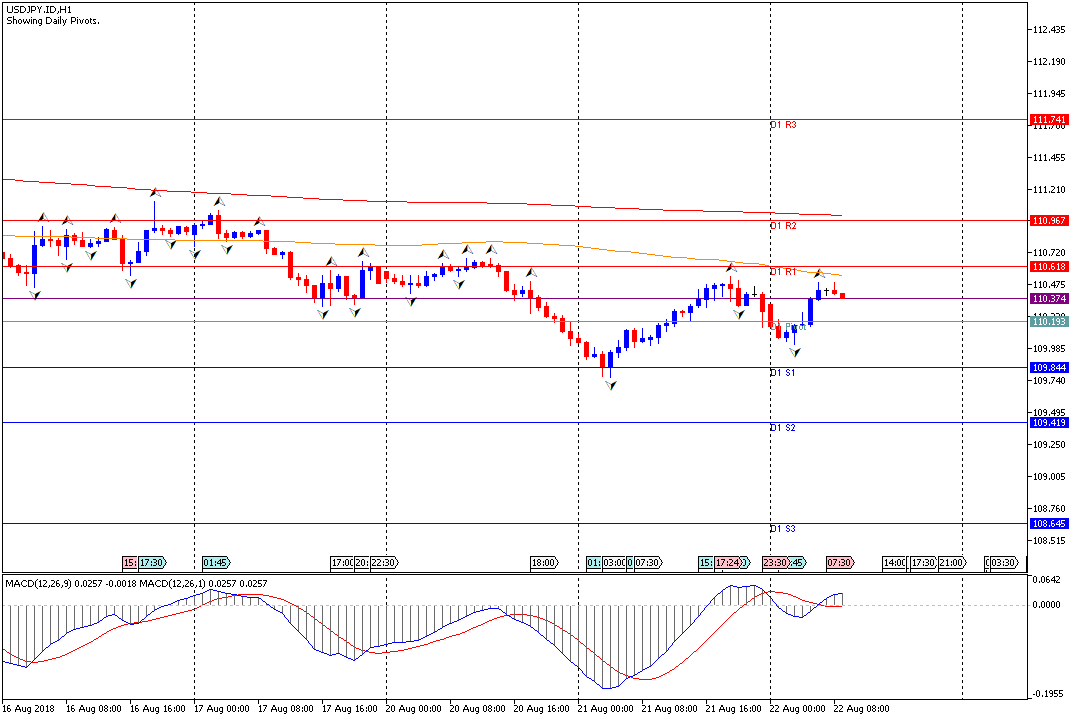This screenshot has width=1080, height=720.
Task: Click the purple 110.374 current price label
Action: [x=1049, y=298]
